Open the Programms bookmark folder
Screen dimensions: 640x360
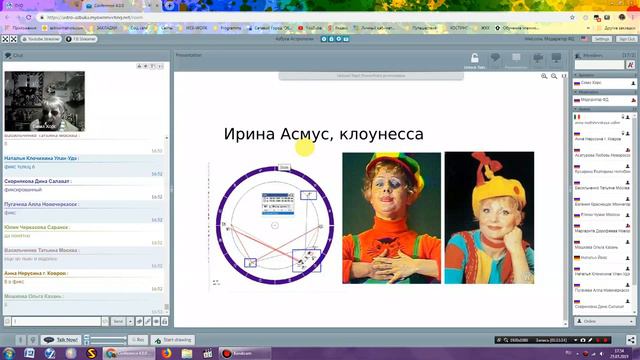point(227,28)
